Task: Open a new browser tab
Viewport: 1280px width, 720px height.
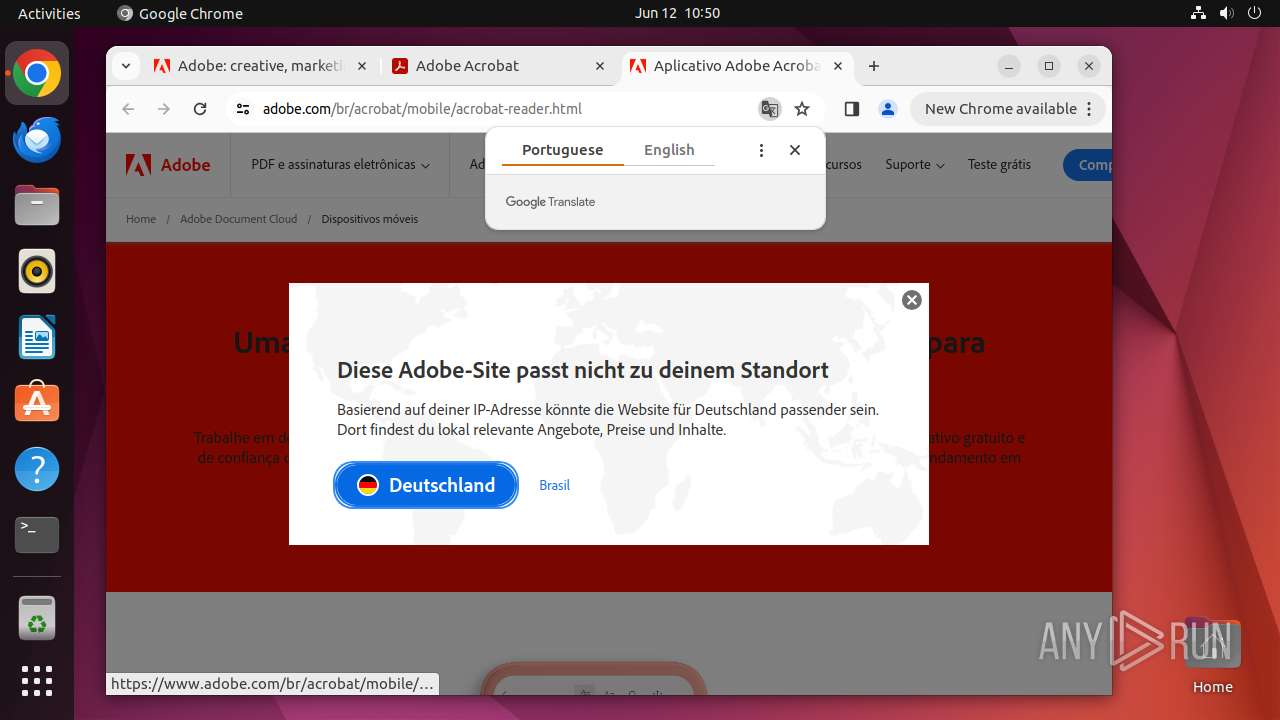Action: (x=874, y=66)
